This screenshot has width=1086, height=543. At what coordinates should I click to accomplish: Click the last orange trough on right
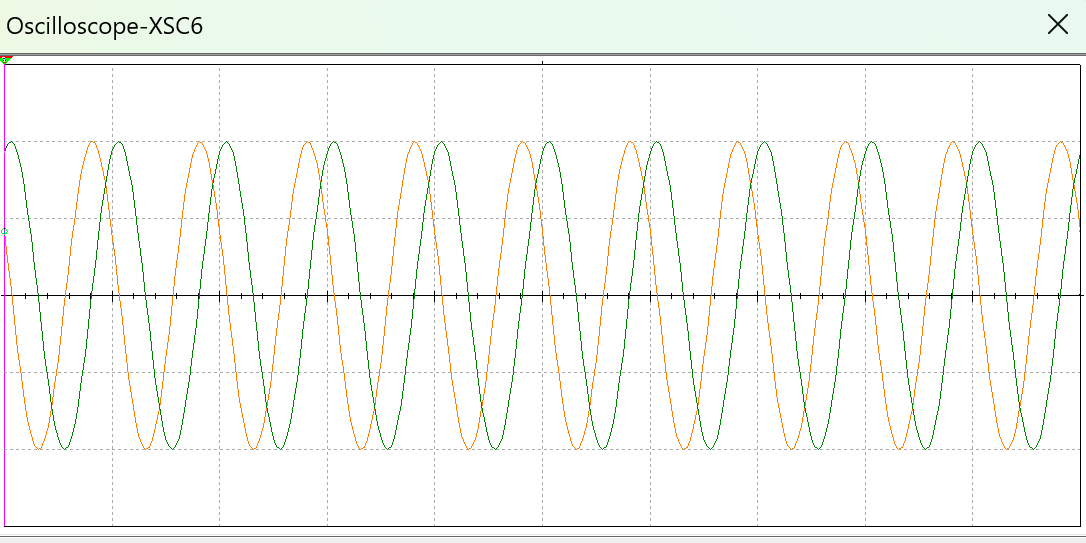(x=1007, y=448)
